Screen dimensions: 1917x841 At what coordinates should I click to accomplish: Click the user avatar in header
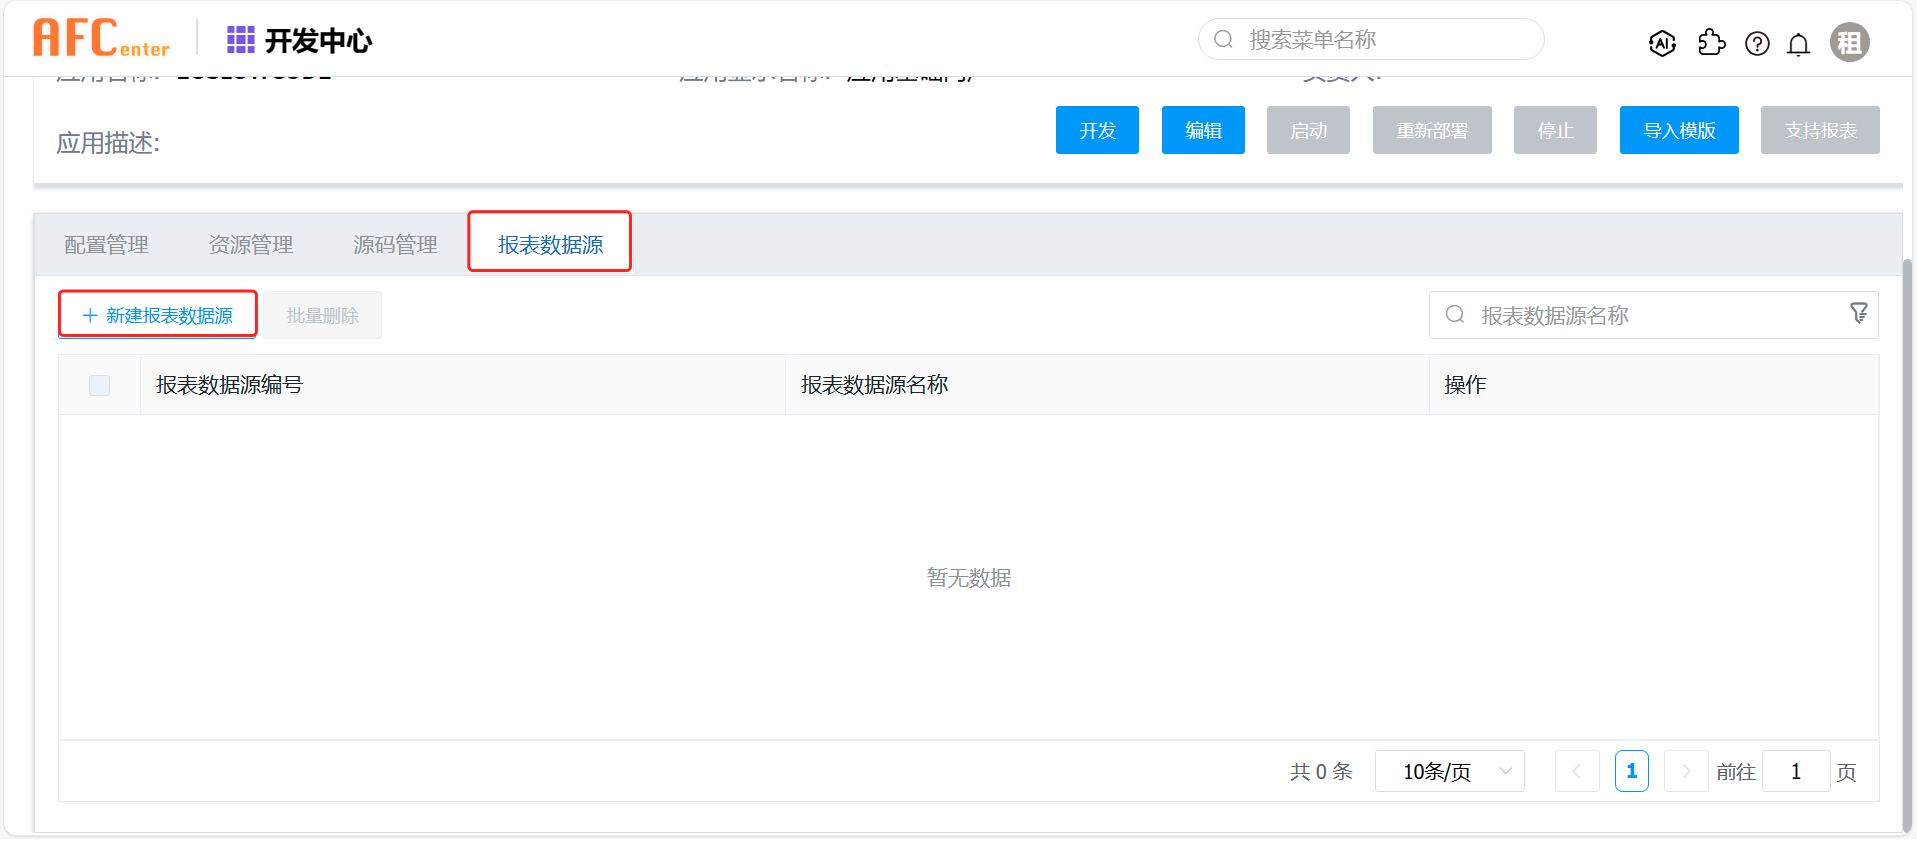(x=1849, y=43)
